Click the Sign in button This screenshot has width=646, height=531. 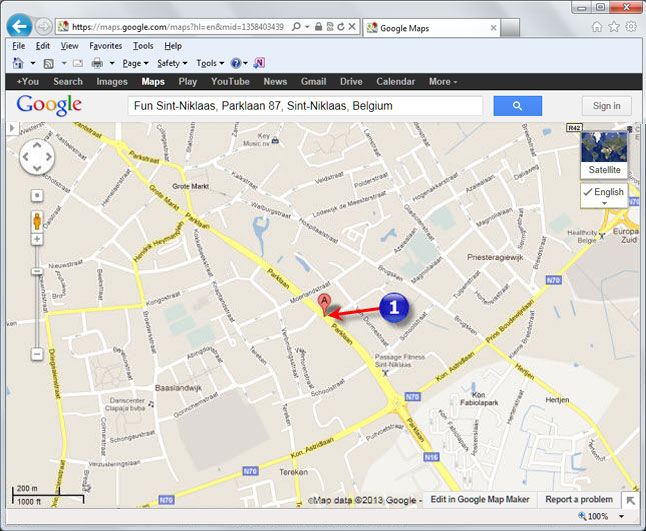[x=606, y=106]
